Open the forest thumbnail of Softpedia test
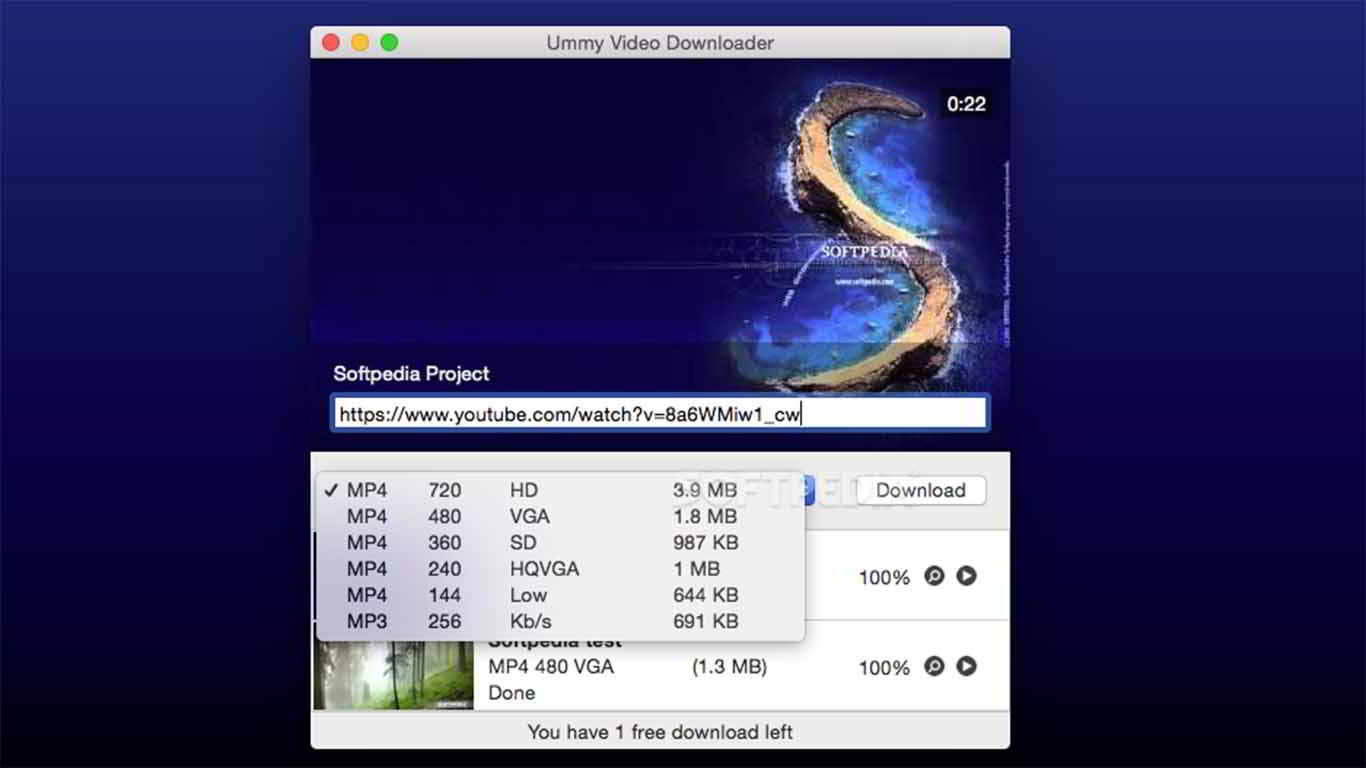Viewport: 1366px width, 768px height. tap(394, 675)
